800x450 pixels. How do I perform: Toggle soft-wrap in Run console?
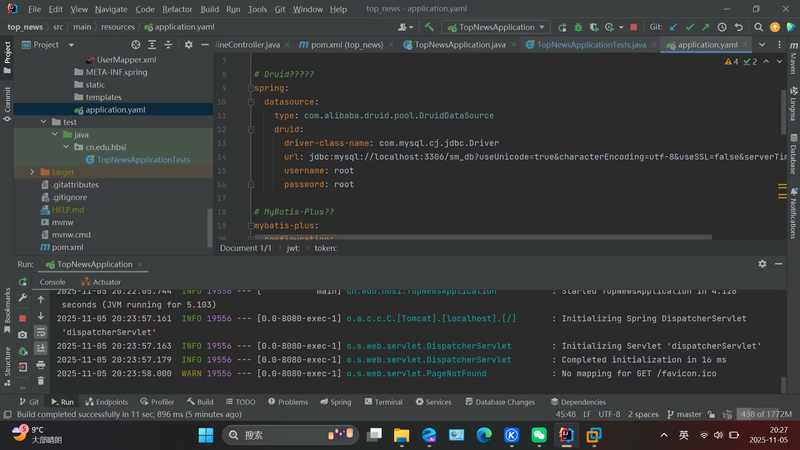click(41, 332)
